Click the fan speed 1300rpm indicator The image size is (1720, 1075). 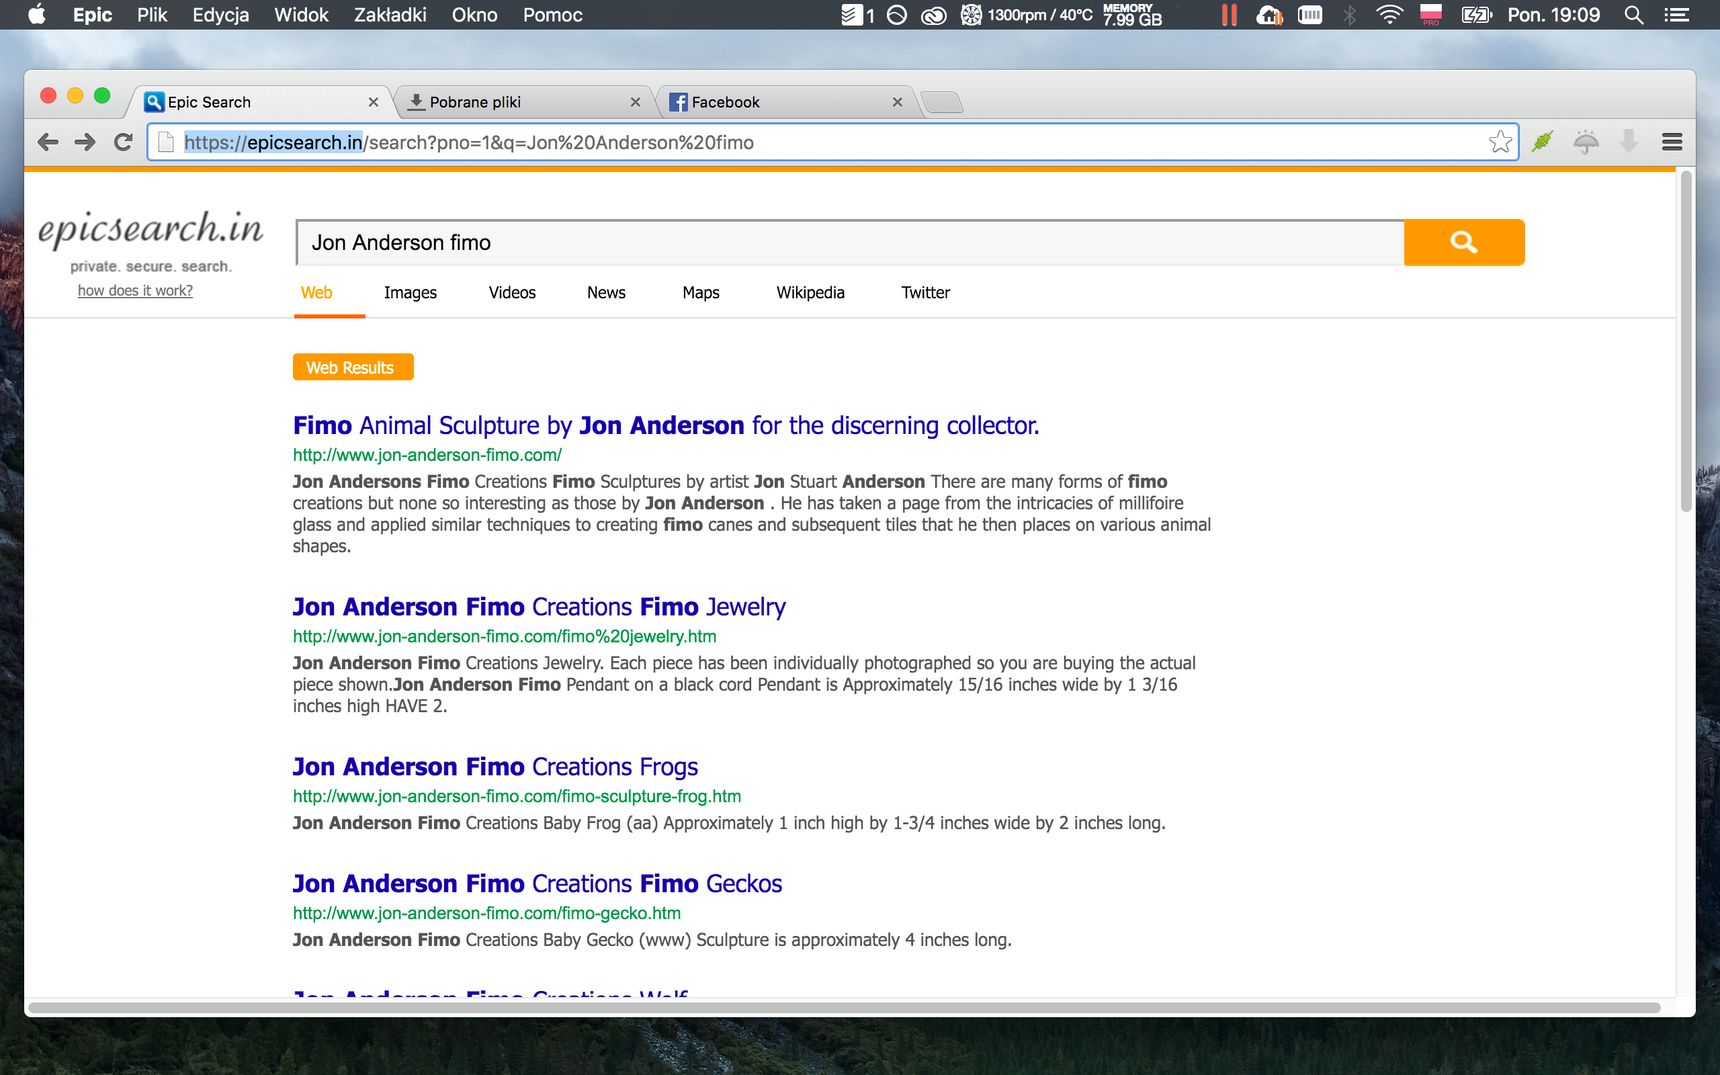click(1027, 14)
